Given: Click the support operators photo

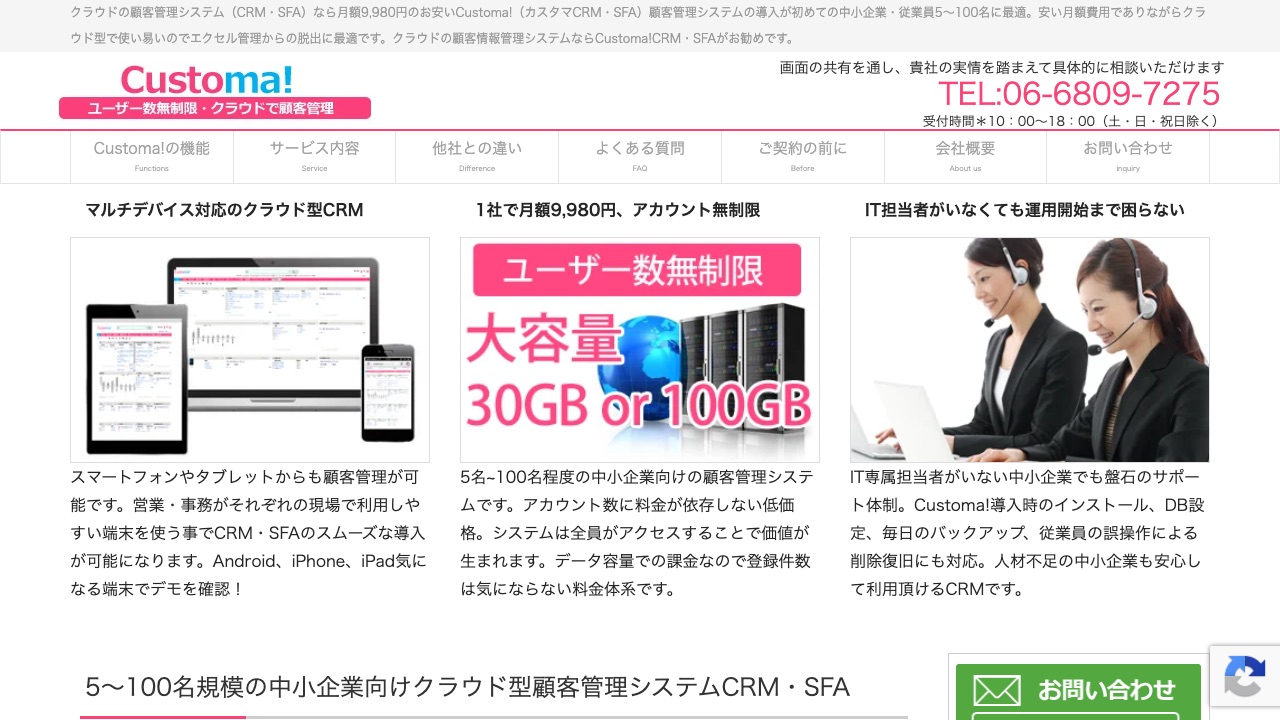Looking at the screenshot, I should (1030, 350).
